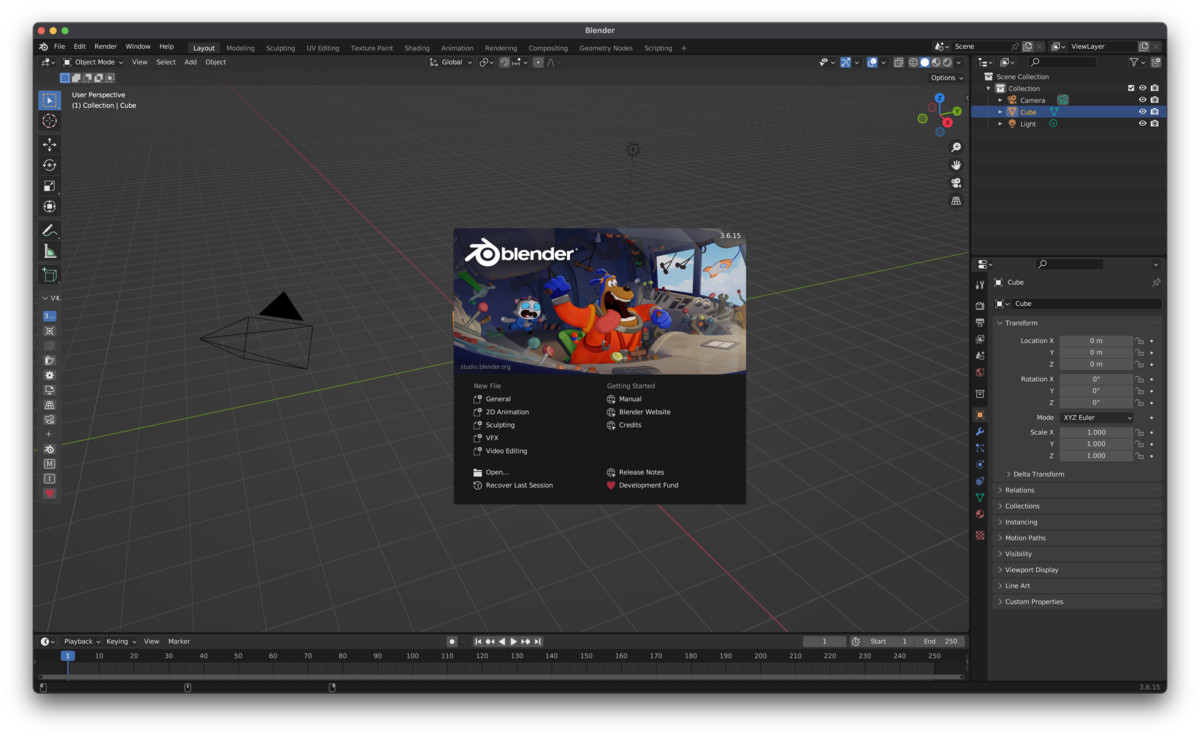Click the pan view hand icon
Viewport: 1200px width, 737px height.
point(956,165)
